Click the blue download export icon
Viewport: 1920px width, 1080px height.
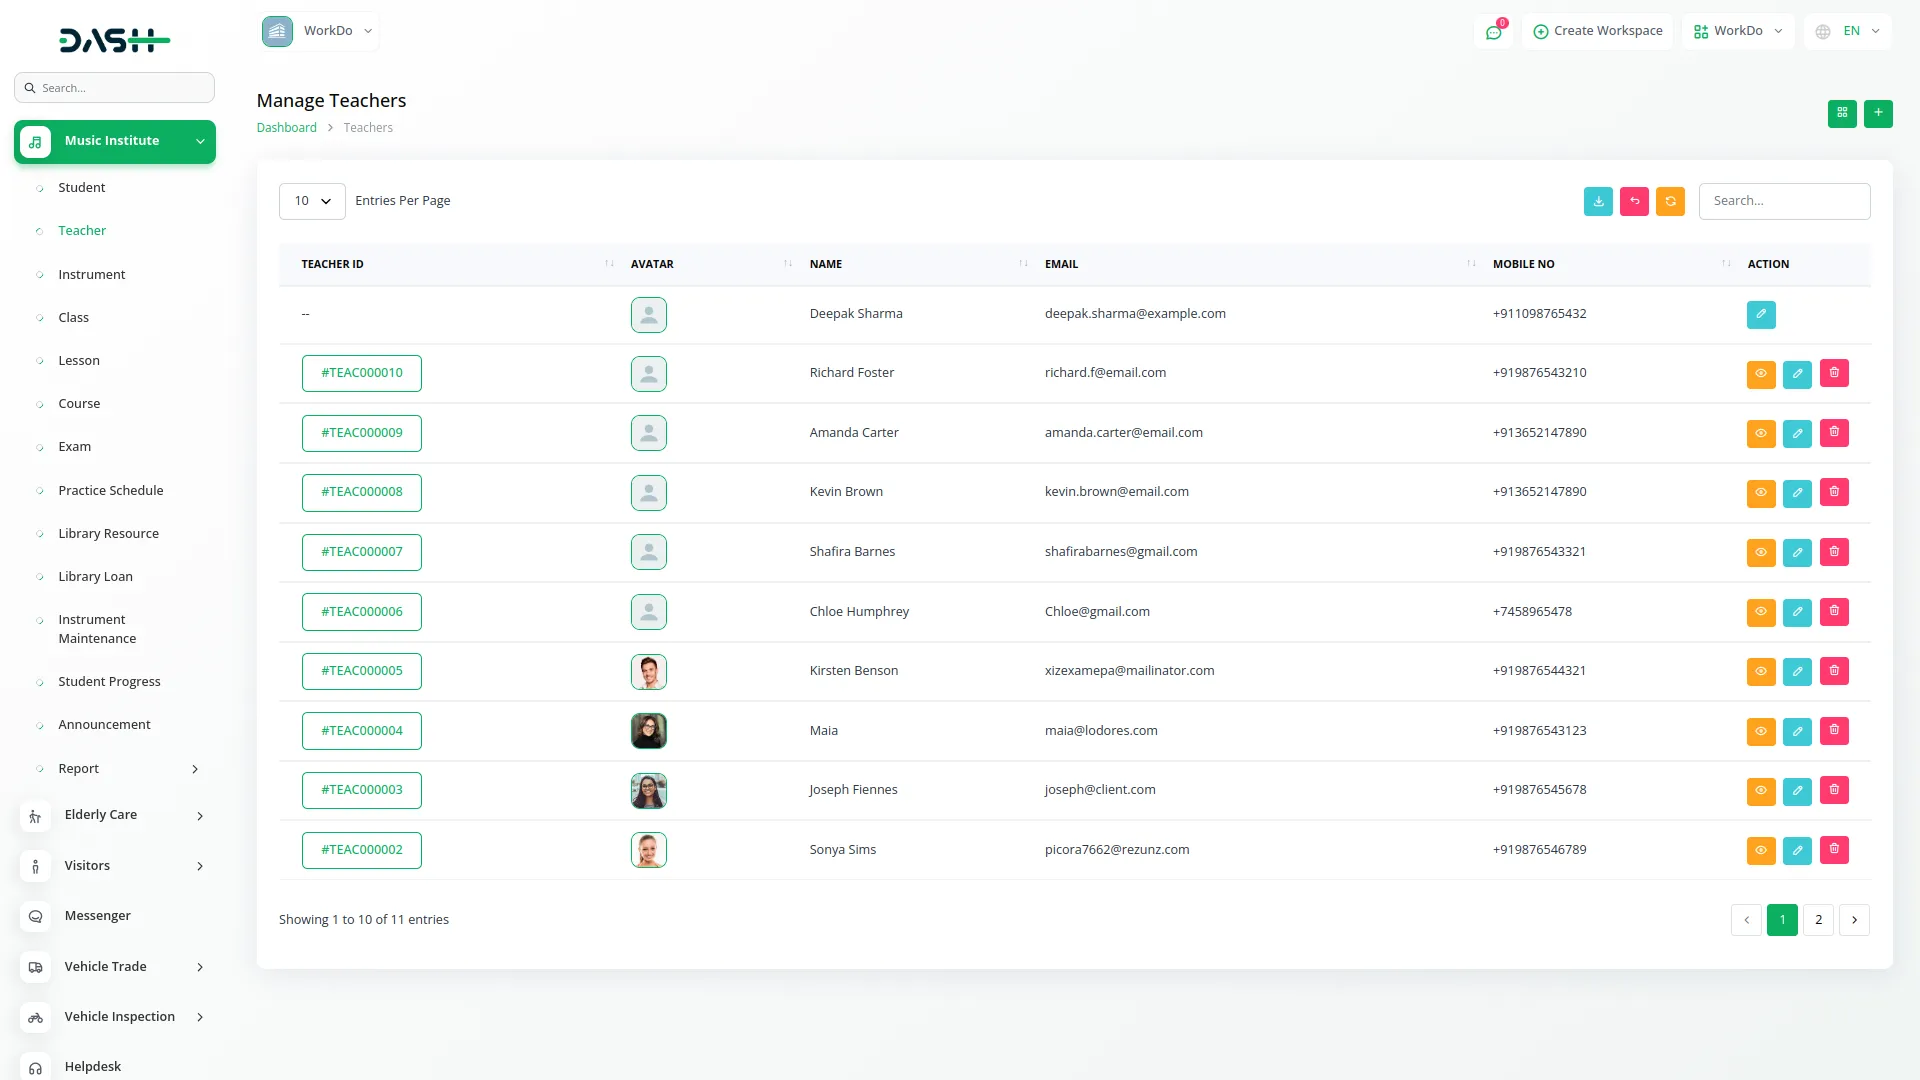(1598, 201)
